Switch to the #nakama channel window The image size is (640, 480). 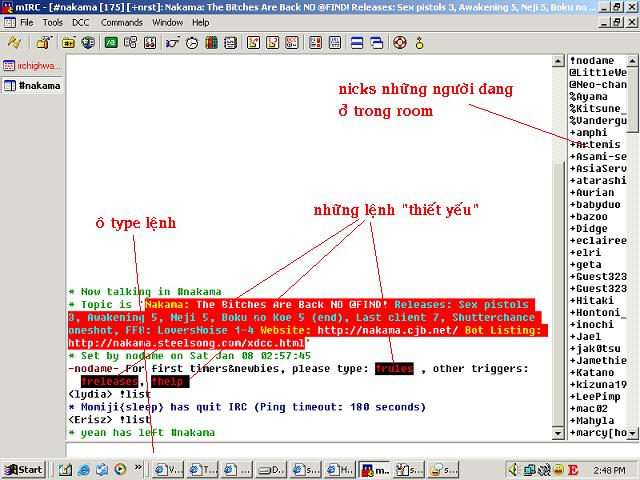click(x=32, y=86)
